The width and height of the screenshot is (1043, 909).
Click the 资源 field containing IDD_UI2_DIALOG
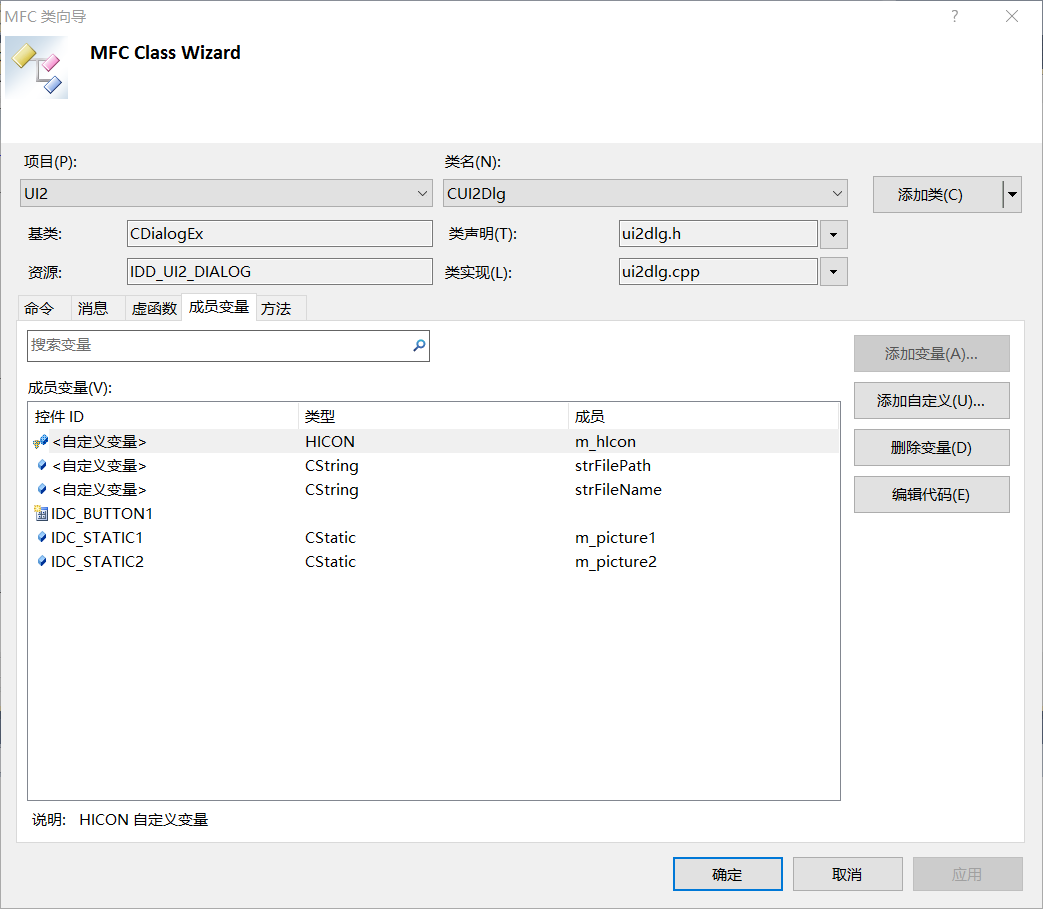click(279, 272)
